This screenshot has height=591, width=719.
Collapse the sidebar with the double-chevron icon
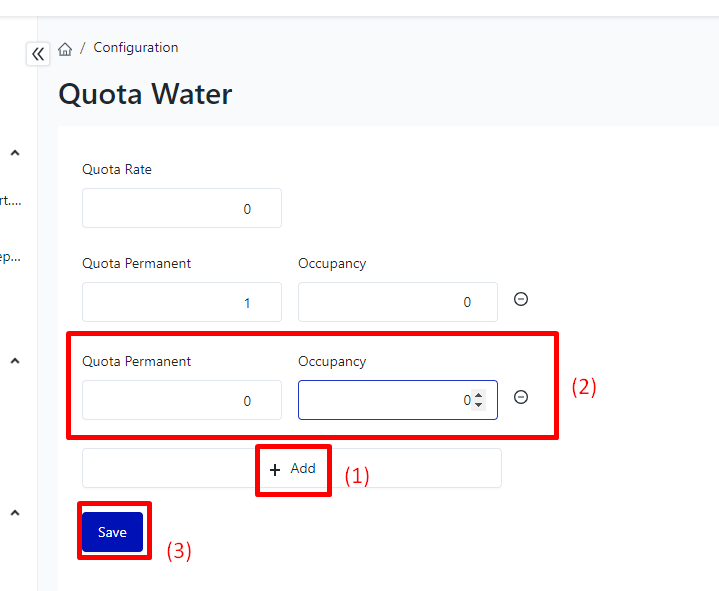click(38, 54)
